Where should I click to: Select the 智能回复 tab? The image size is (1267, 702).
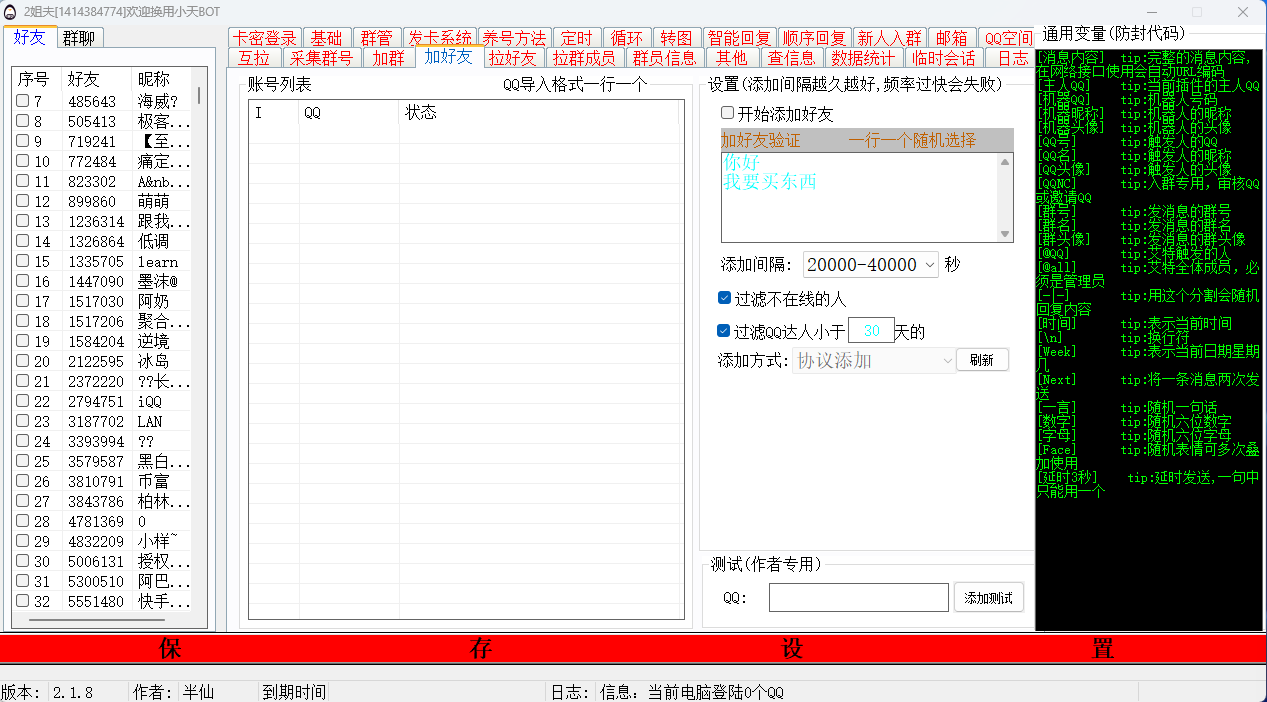click(x=739, y=38)
